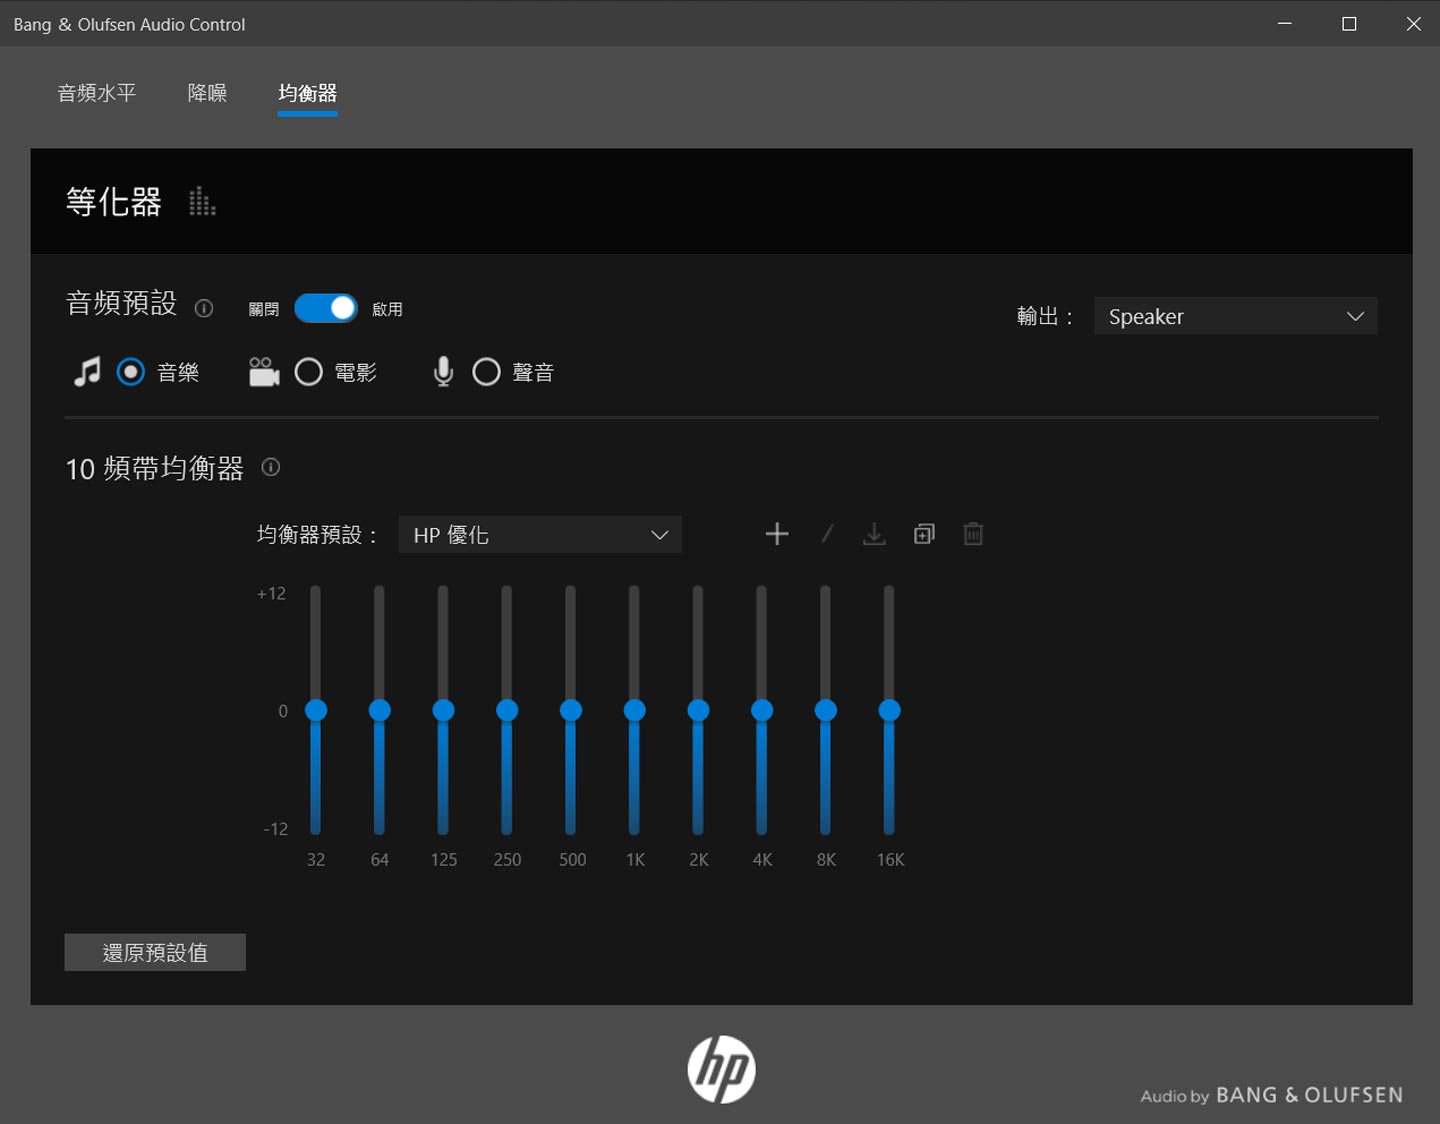This screenshot has width=1440, height=1124.
Task: Click the plus icon to add equalizer preset
Action: pyautogui.click(x=776, y=534)
